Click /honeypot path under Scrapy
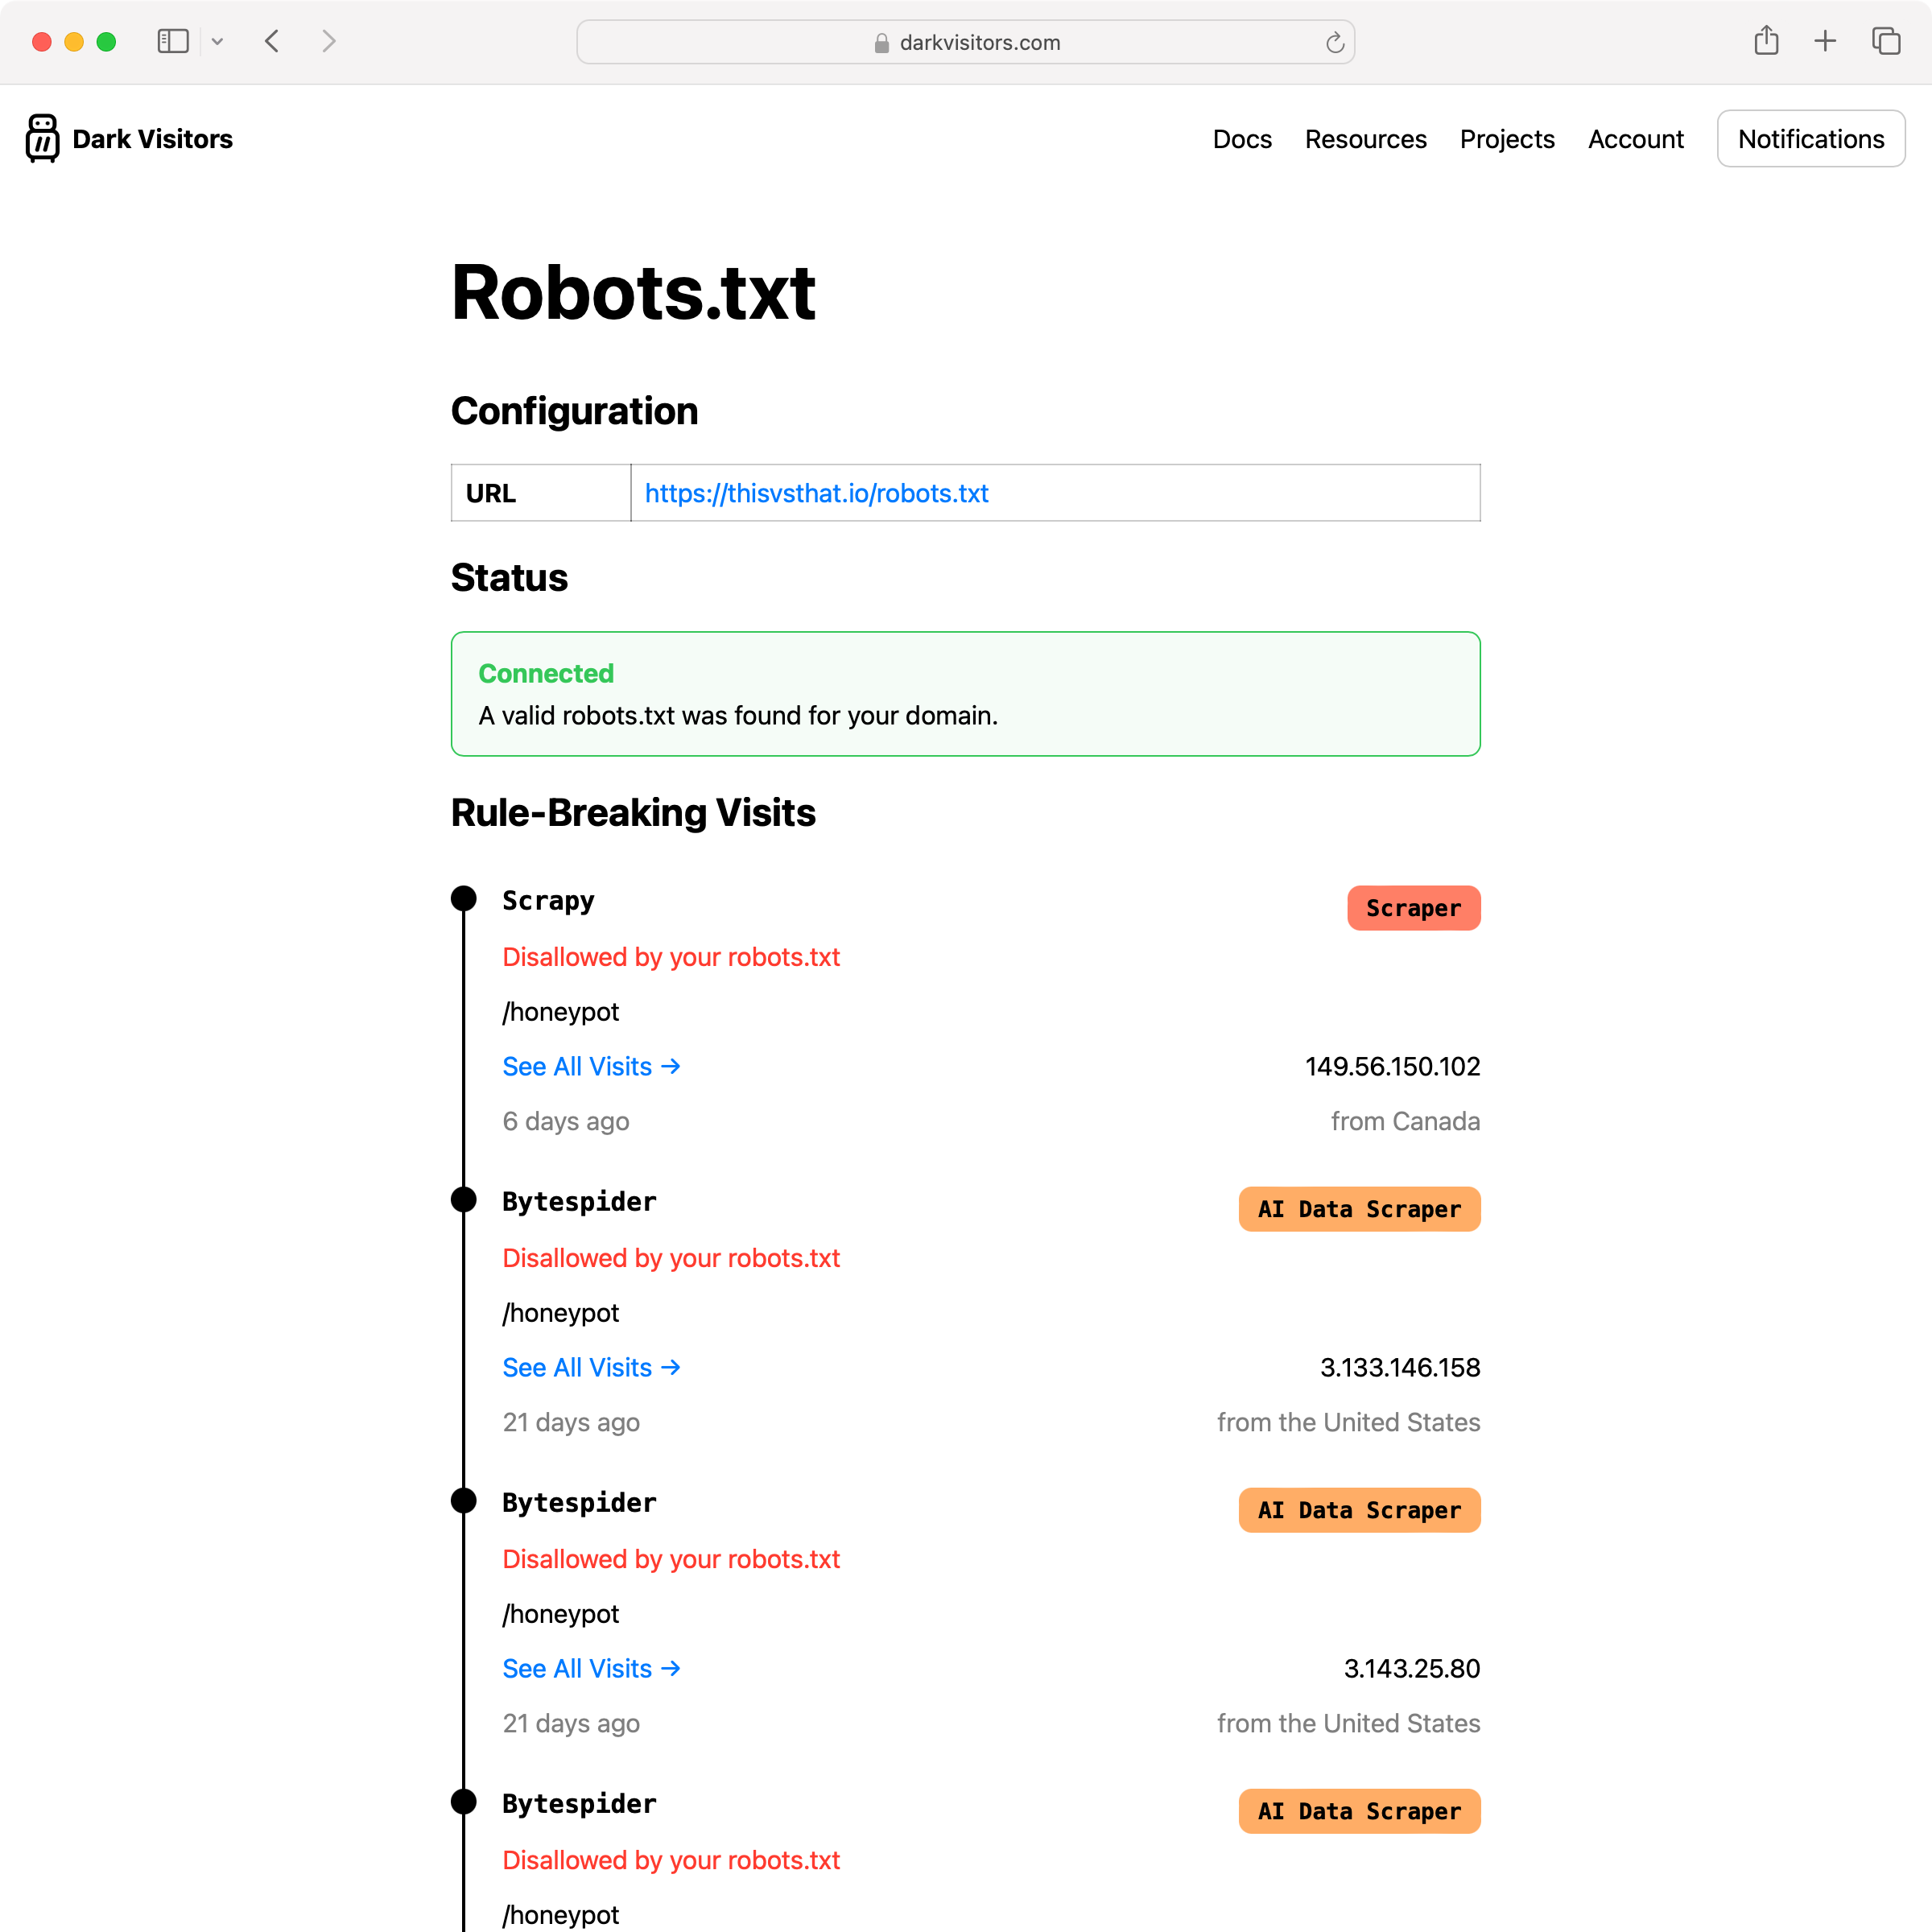The image size is (1932, 1932). (560, 1012)
